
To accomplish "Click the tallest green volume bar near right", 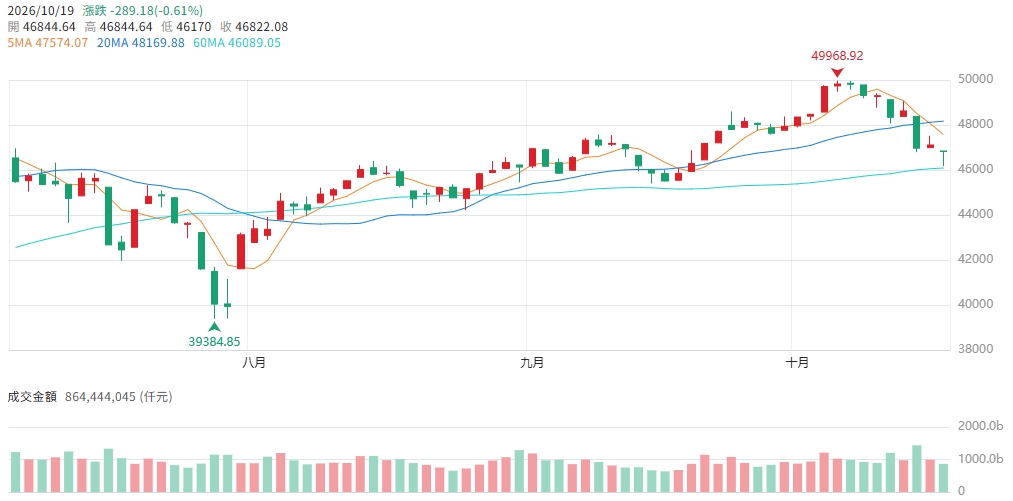I will tap(917, 469).
